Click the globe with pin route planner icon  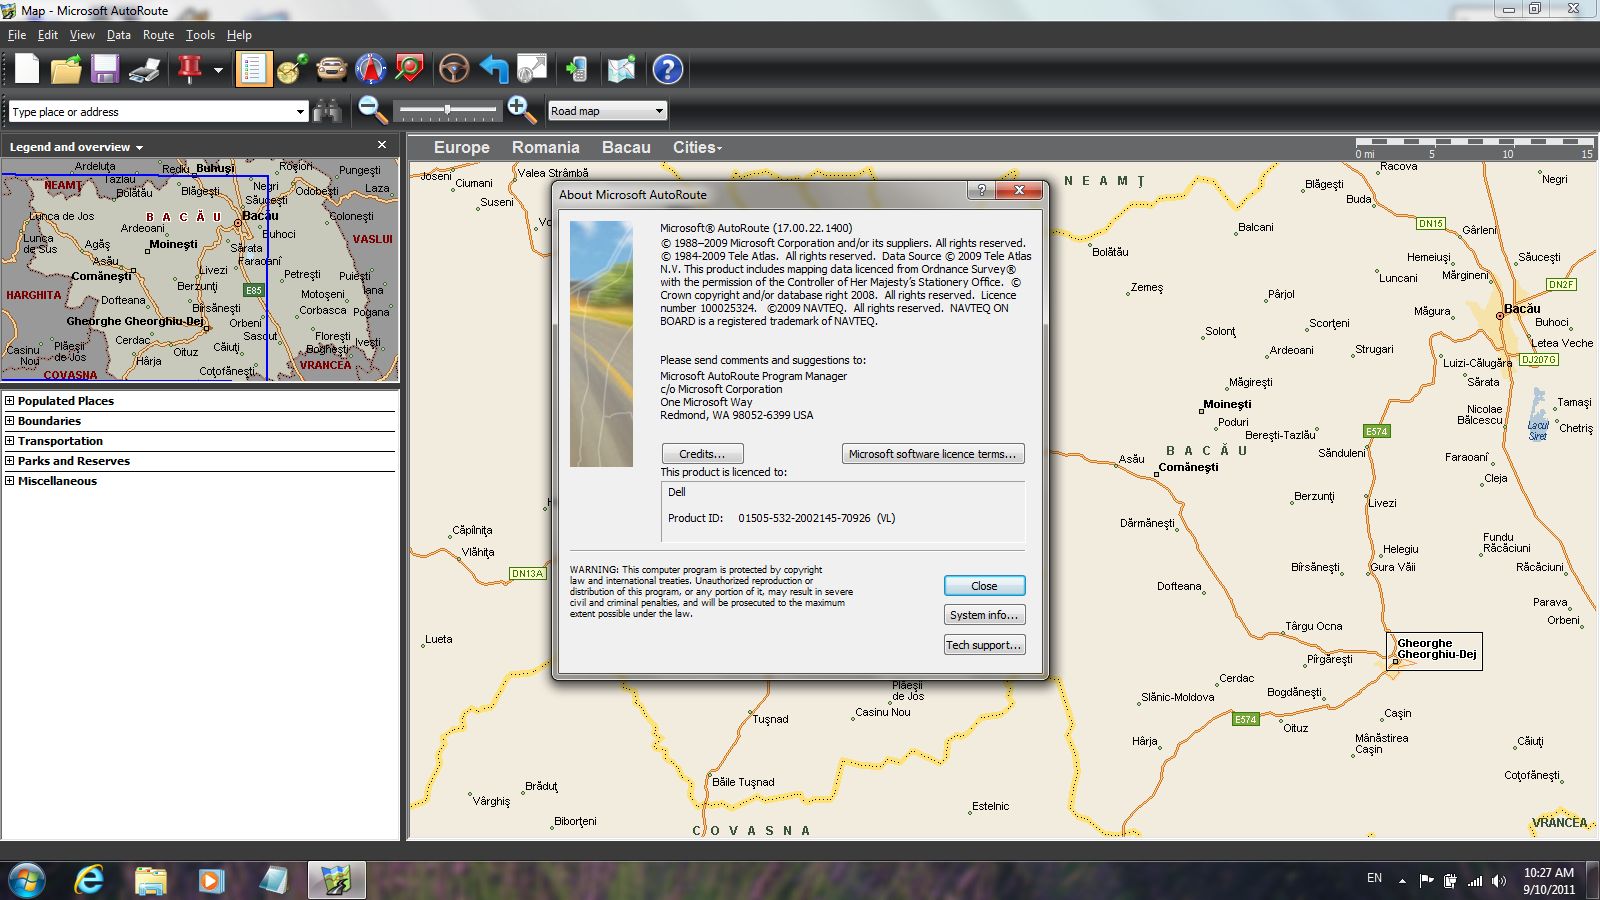point(293,69)
